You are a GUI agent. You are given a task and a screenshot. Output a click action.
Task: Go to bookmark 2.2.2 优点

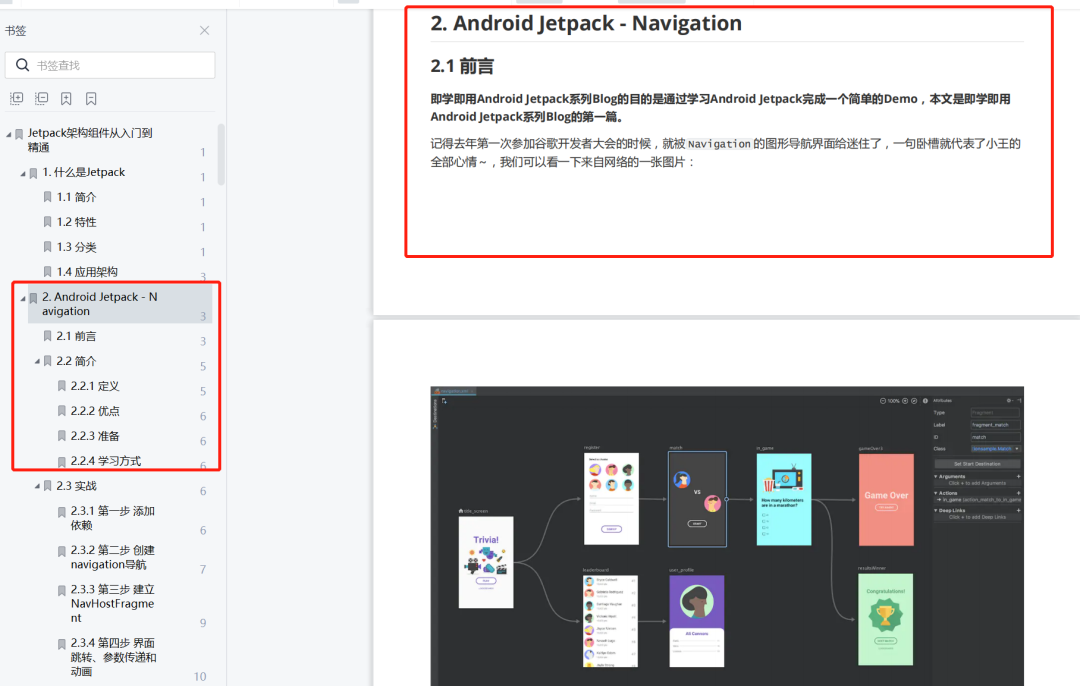[94, 410]
